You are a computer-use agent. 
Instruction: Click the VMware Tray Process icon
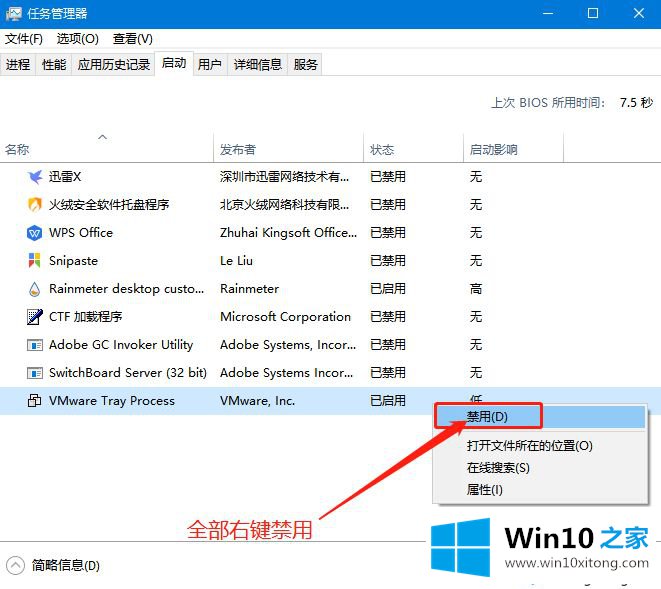35,401
